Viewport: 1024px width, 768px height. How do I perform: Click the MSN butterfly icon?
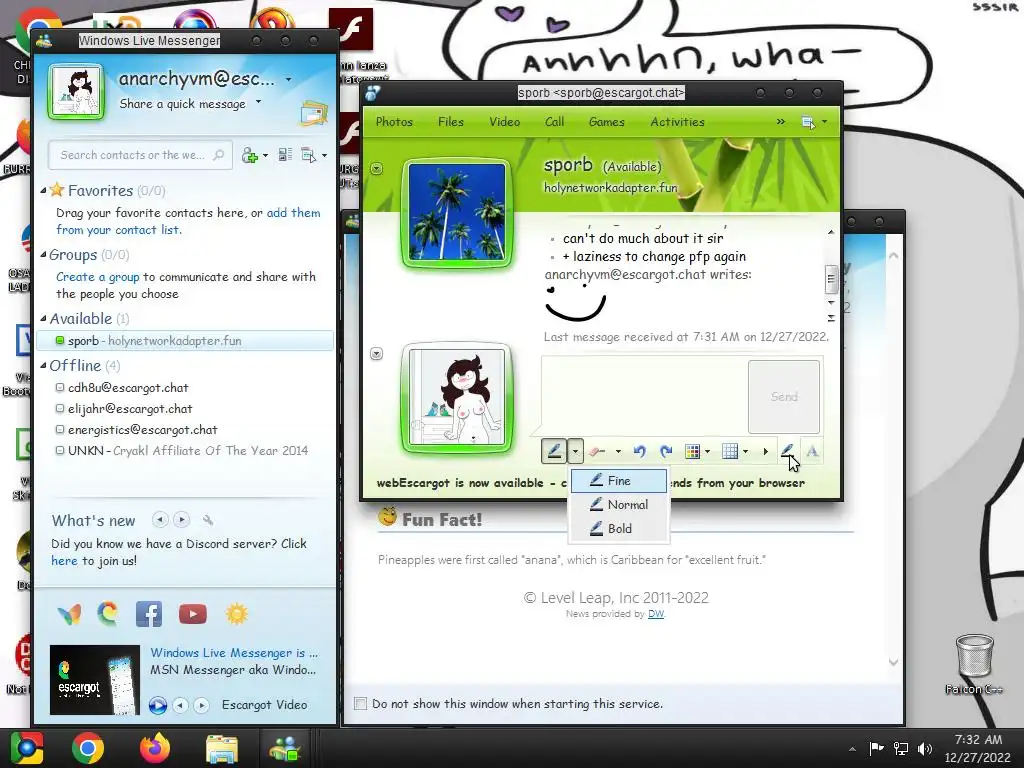tap(69, 614)
